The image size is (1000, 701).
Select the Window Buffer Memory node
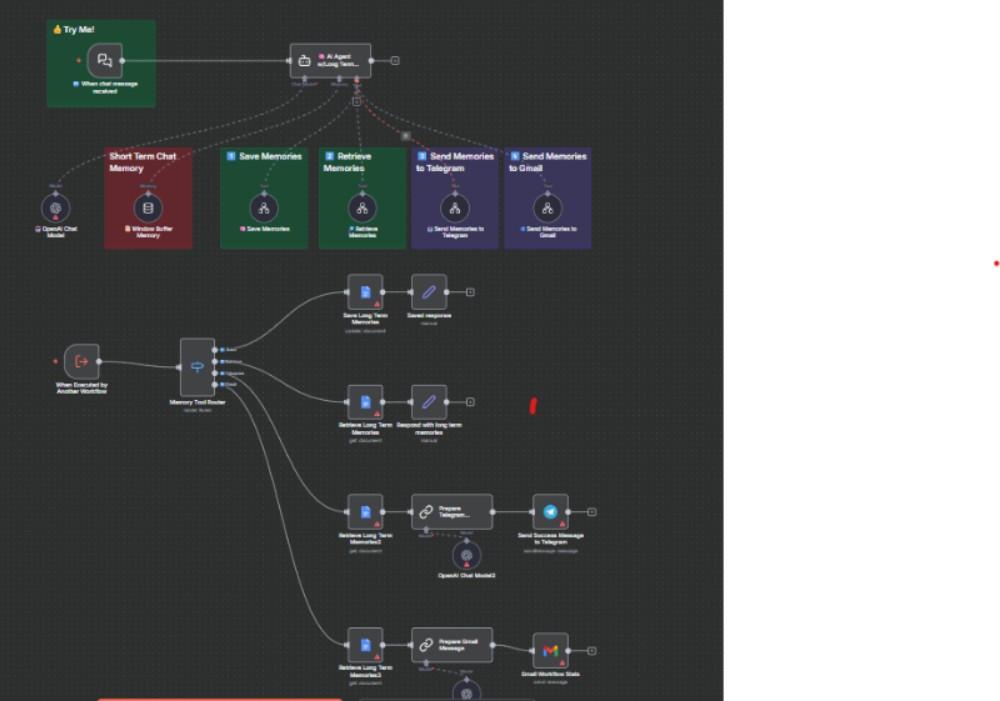tap(148, 208)
